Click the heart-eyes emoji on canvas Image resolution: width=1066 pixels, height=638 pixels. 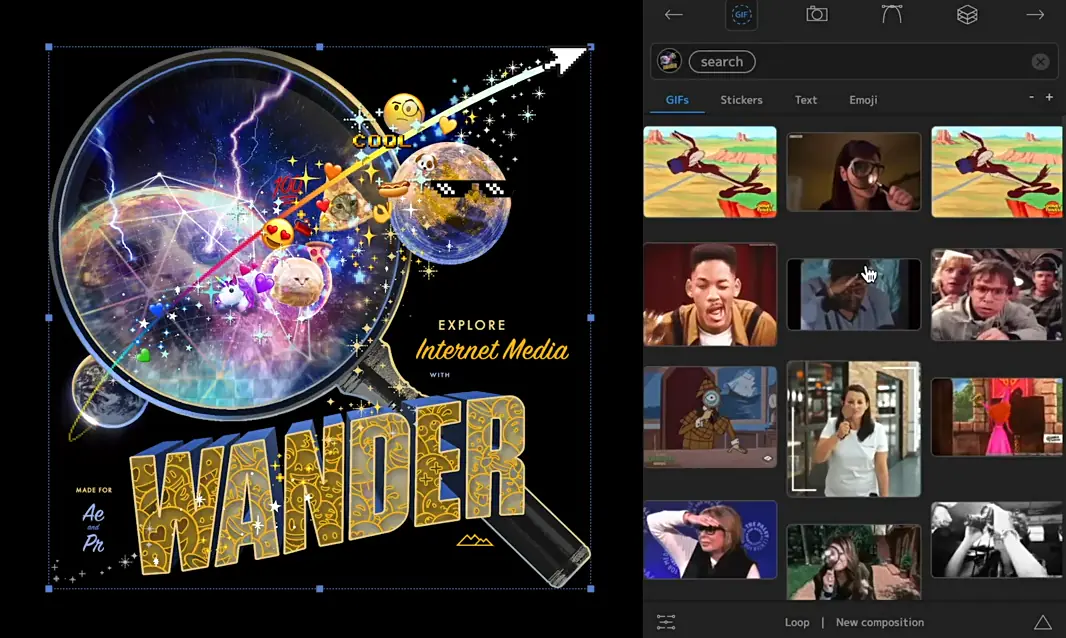click(x=278, y=234)
